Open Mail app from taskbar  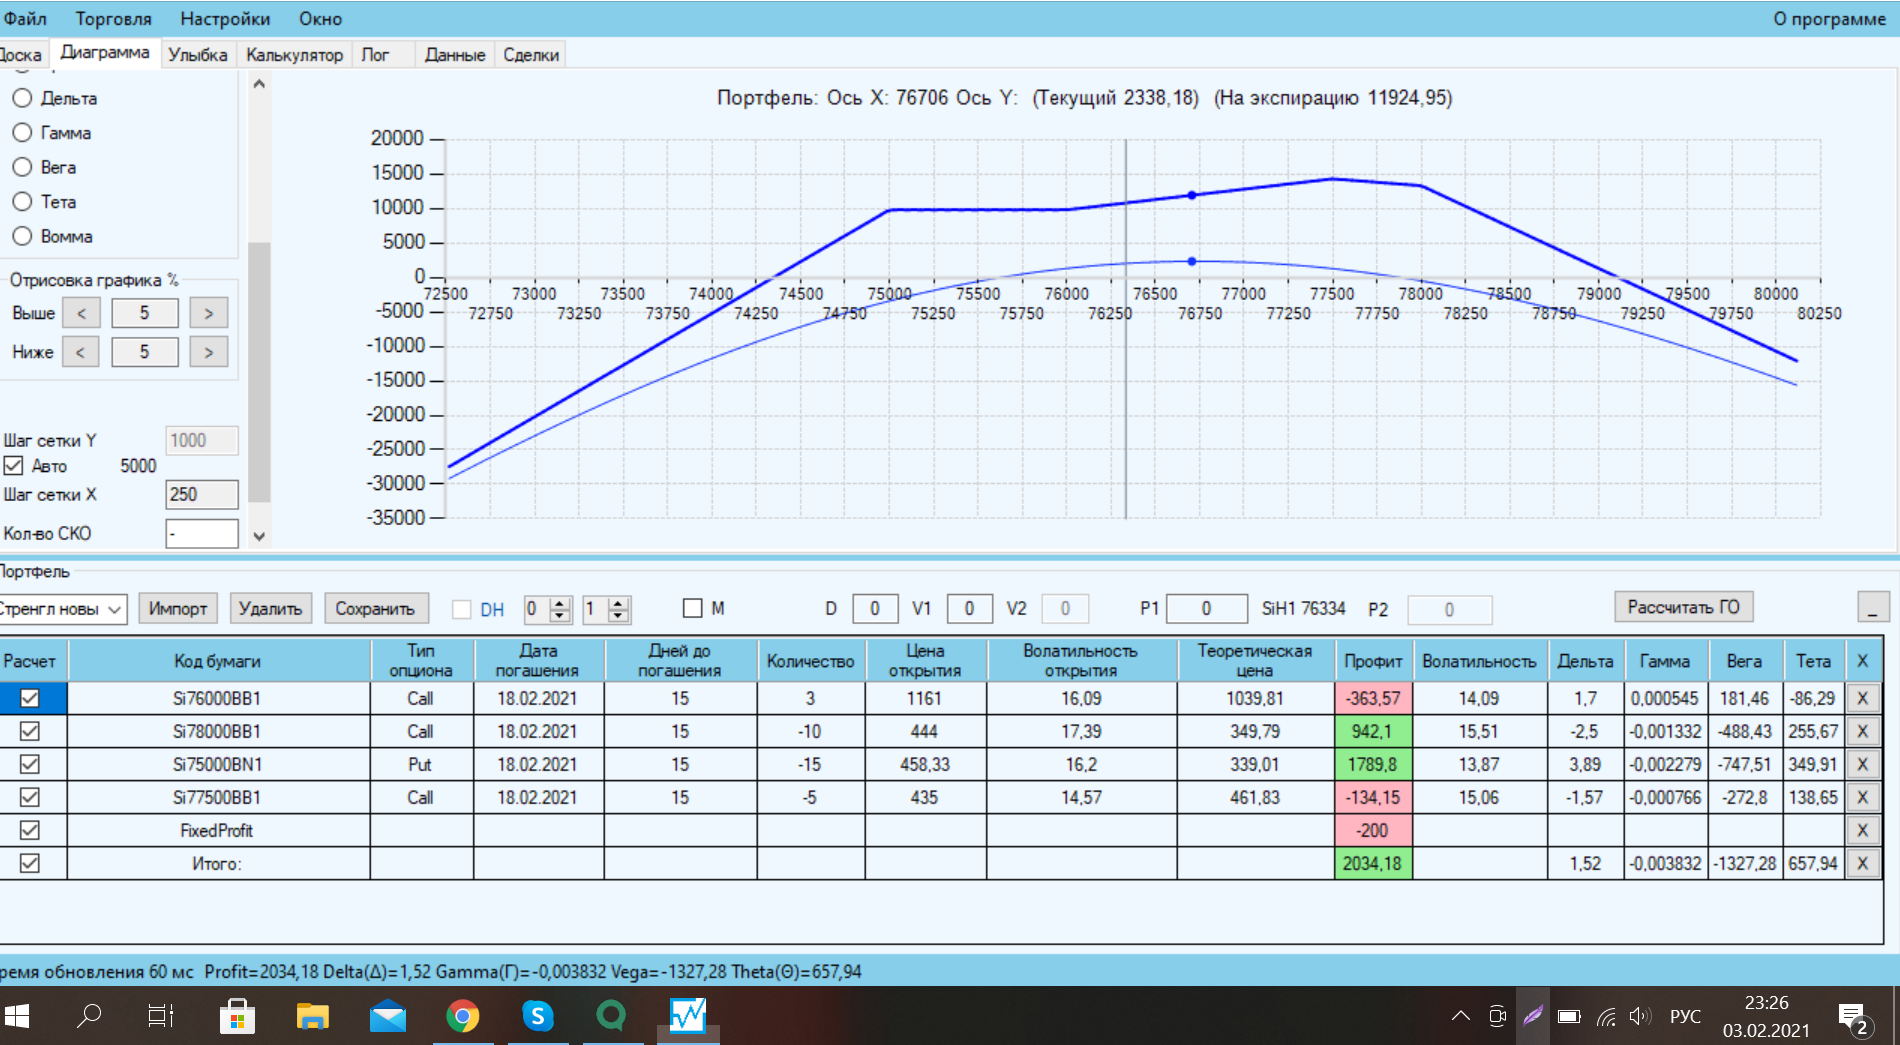(x=388, y=1016)
